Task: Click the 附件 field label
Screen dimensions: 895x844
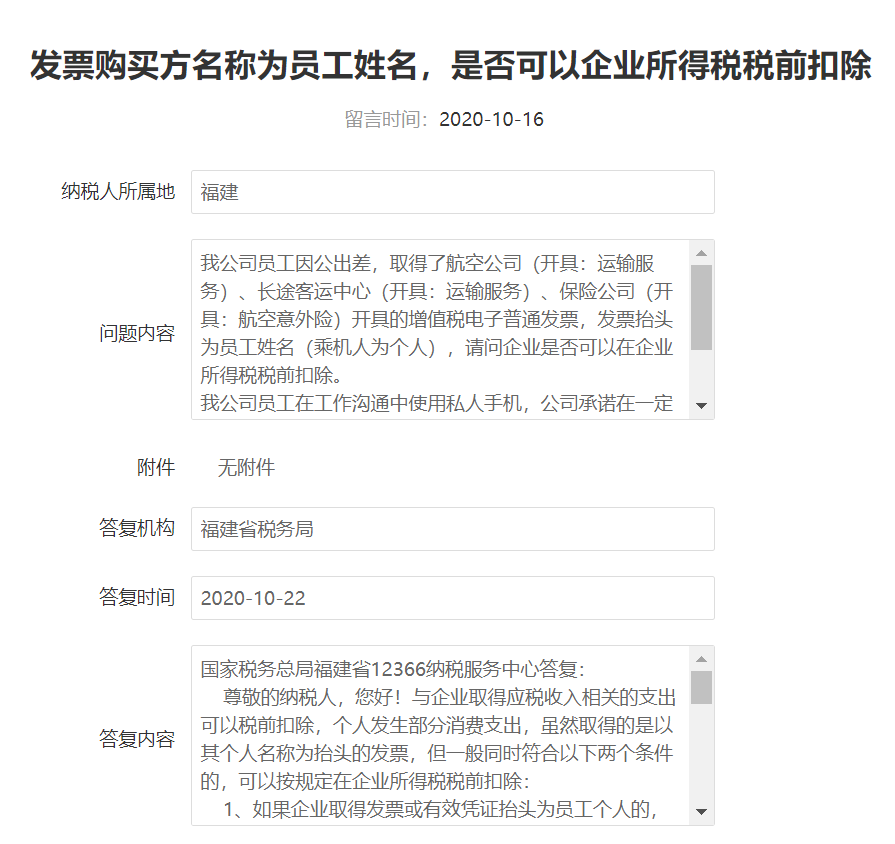Action: (x=157, y=467)
